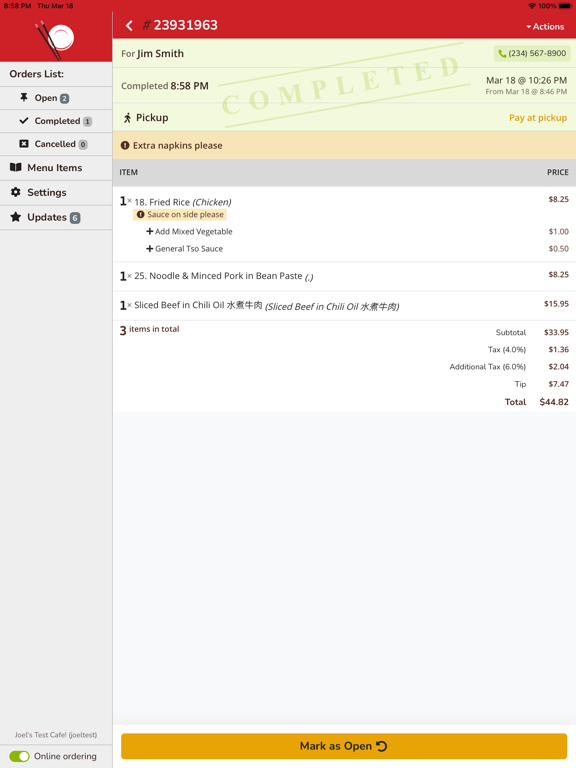The height and width of the screenshot is (768, 576).
Task: Click the Updates badge showing 6
Action: [75, 217]
